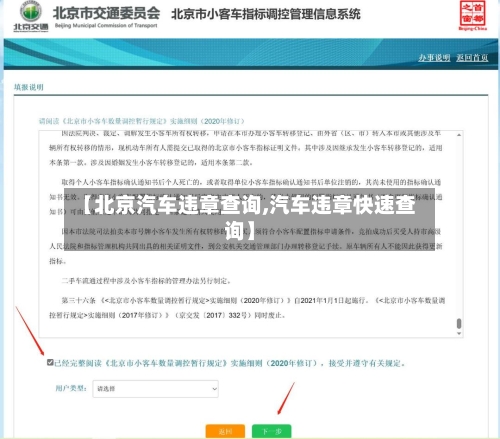Uncheck the 已经完整阅读 agreement checkbox

point(50,362)
